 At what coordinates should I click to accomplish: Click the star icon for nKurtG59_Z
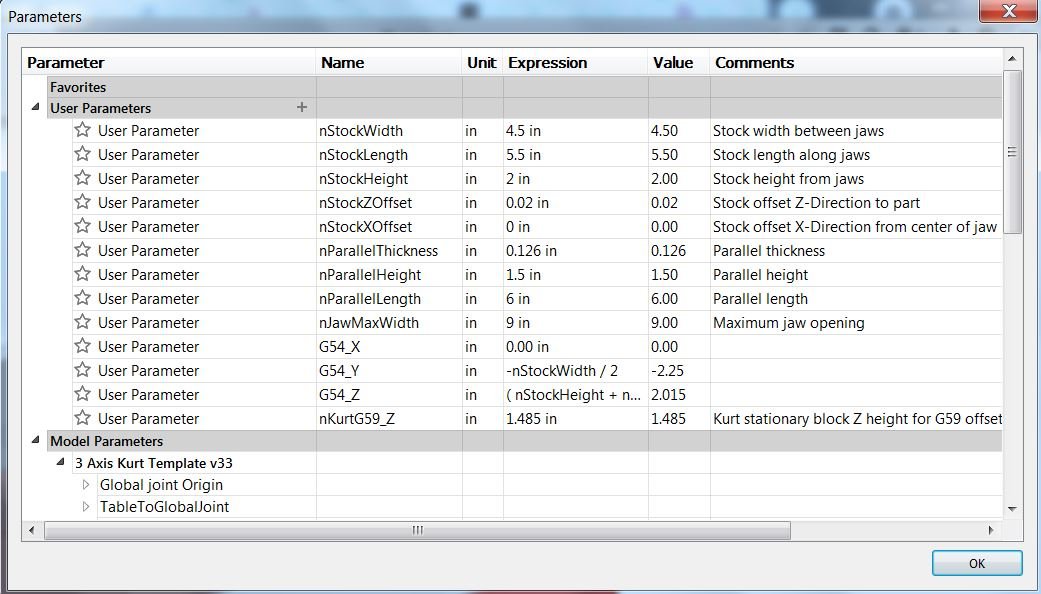click(82, 417)
